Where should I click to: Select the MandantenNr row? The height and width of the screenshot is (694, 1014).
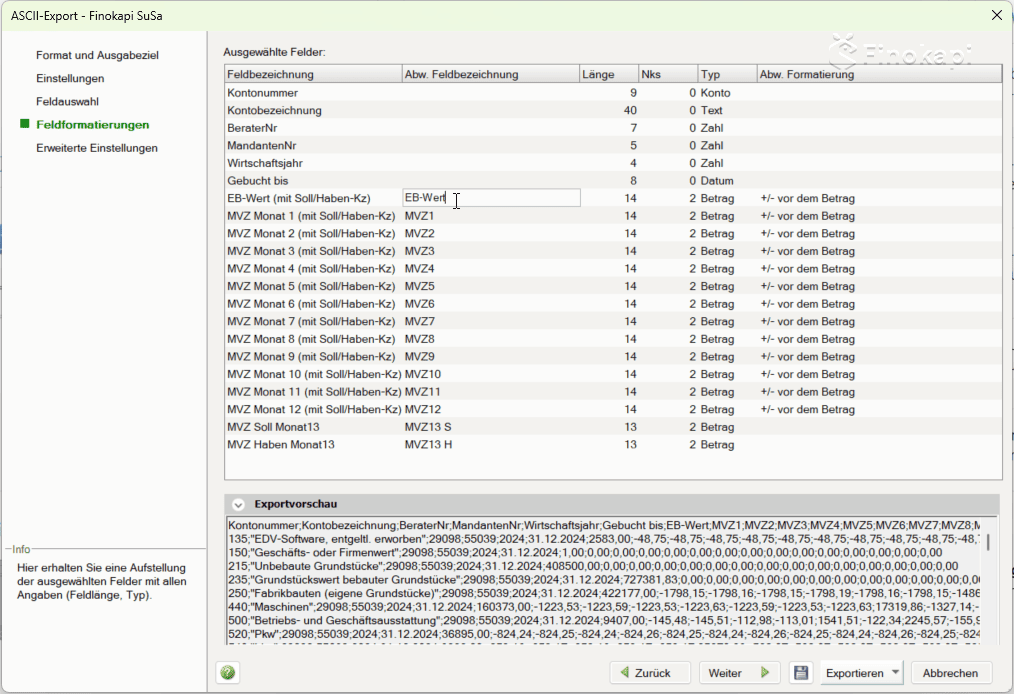(x=613, y=146)
